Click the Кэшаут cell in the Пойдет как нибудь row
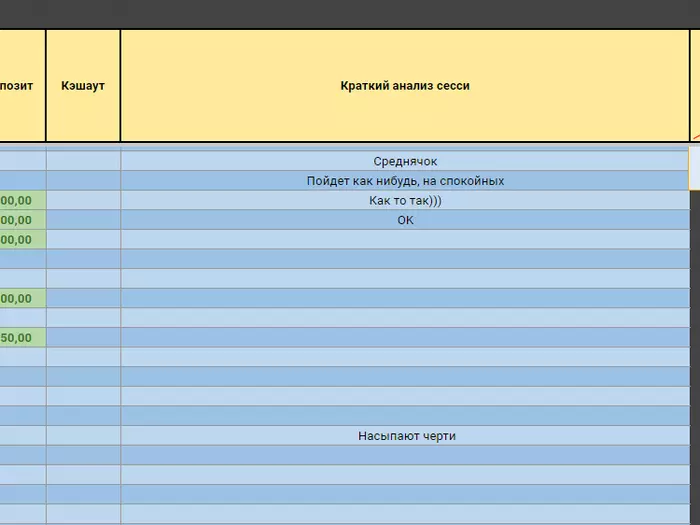The width and height of the screenshot is (700, 525). pos(83,181)
